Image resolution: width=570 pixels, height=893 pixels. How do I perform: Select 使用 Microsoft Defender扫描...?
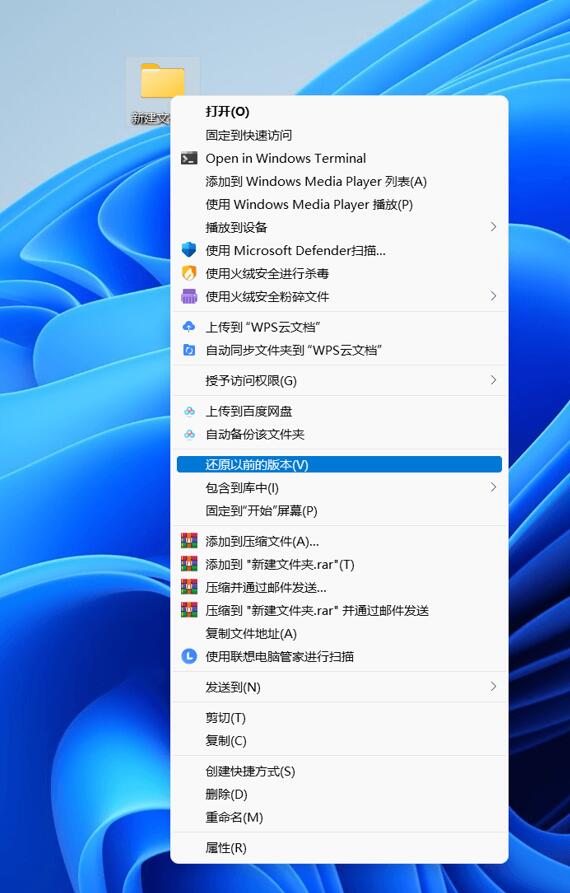point(339,250)
